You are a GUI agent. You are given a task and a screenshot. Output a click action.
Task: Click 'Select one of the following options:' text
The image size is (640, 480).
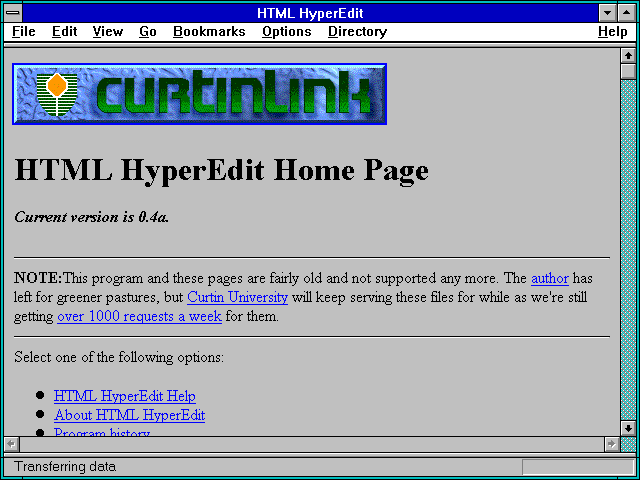[x=119, y=357]
